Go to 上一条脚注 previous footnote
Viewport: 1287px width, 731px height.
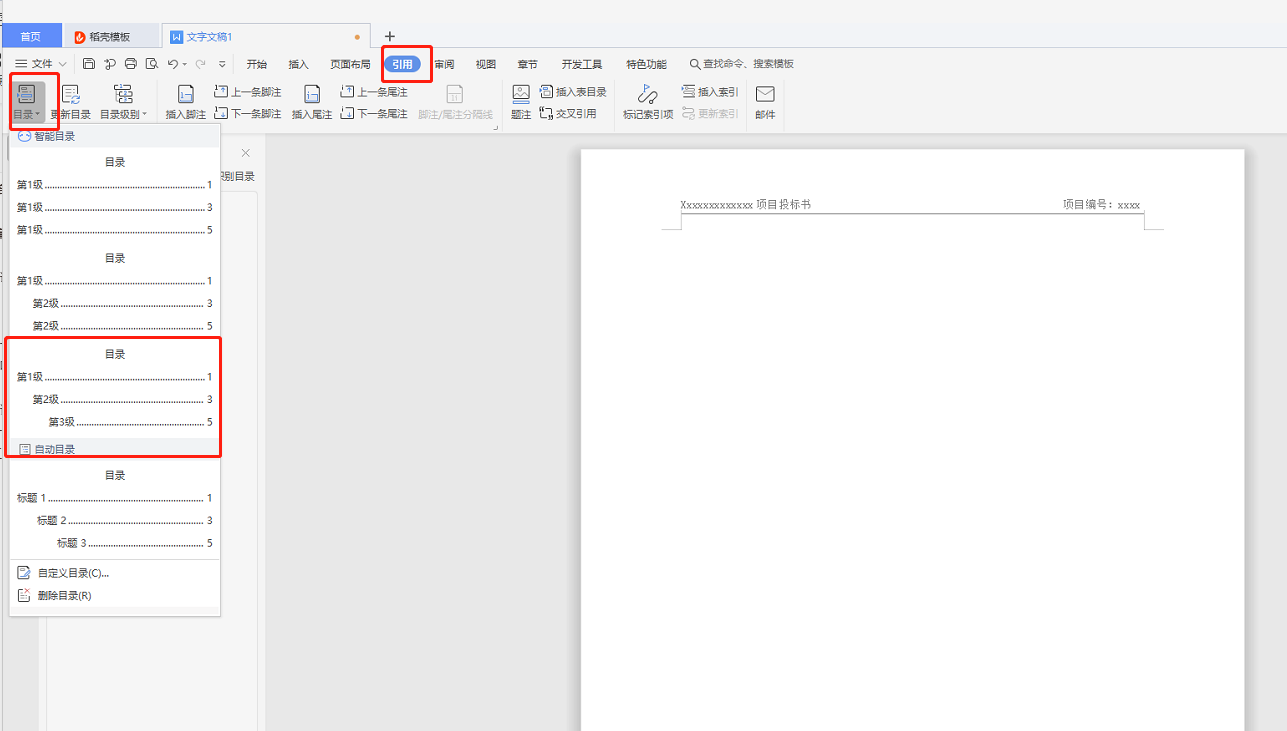coord(248,92)
